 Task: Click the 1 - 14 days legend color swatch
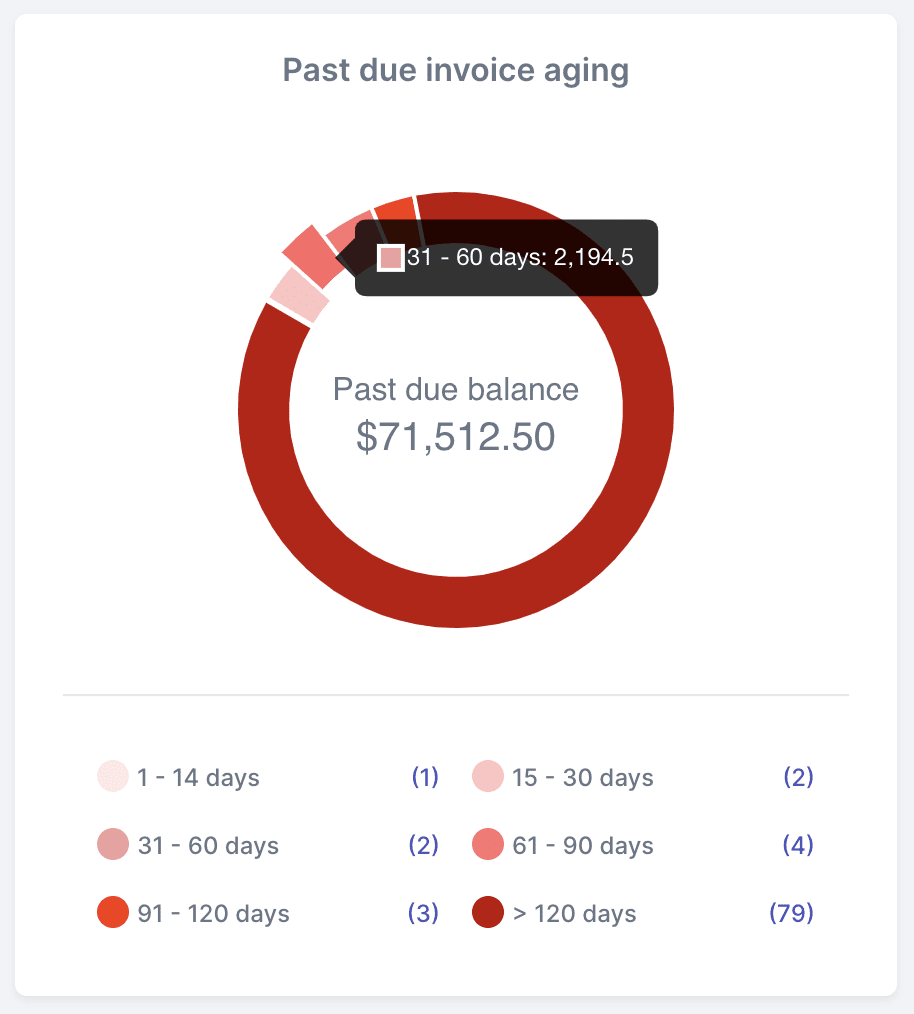click(113, 777)
